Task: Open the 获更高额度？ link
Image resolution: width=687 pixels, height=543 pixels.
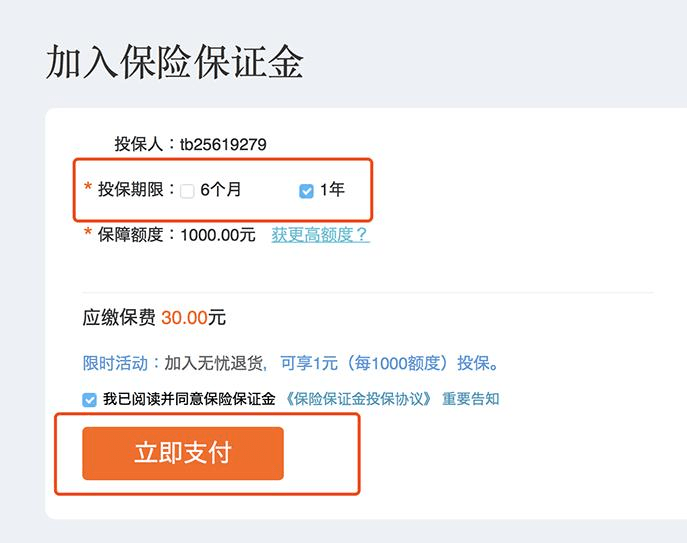Action: coord(320,235)
